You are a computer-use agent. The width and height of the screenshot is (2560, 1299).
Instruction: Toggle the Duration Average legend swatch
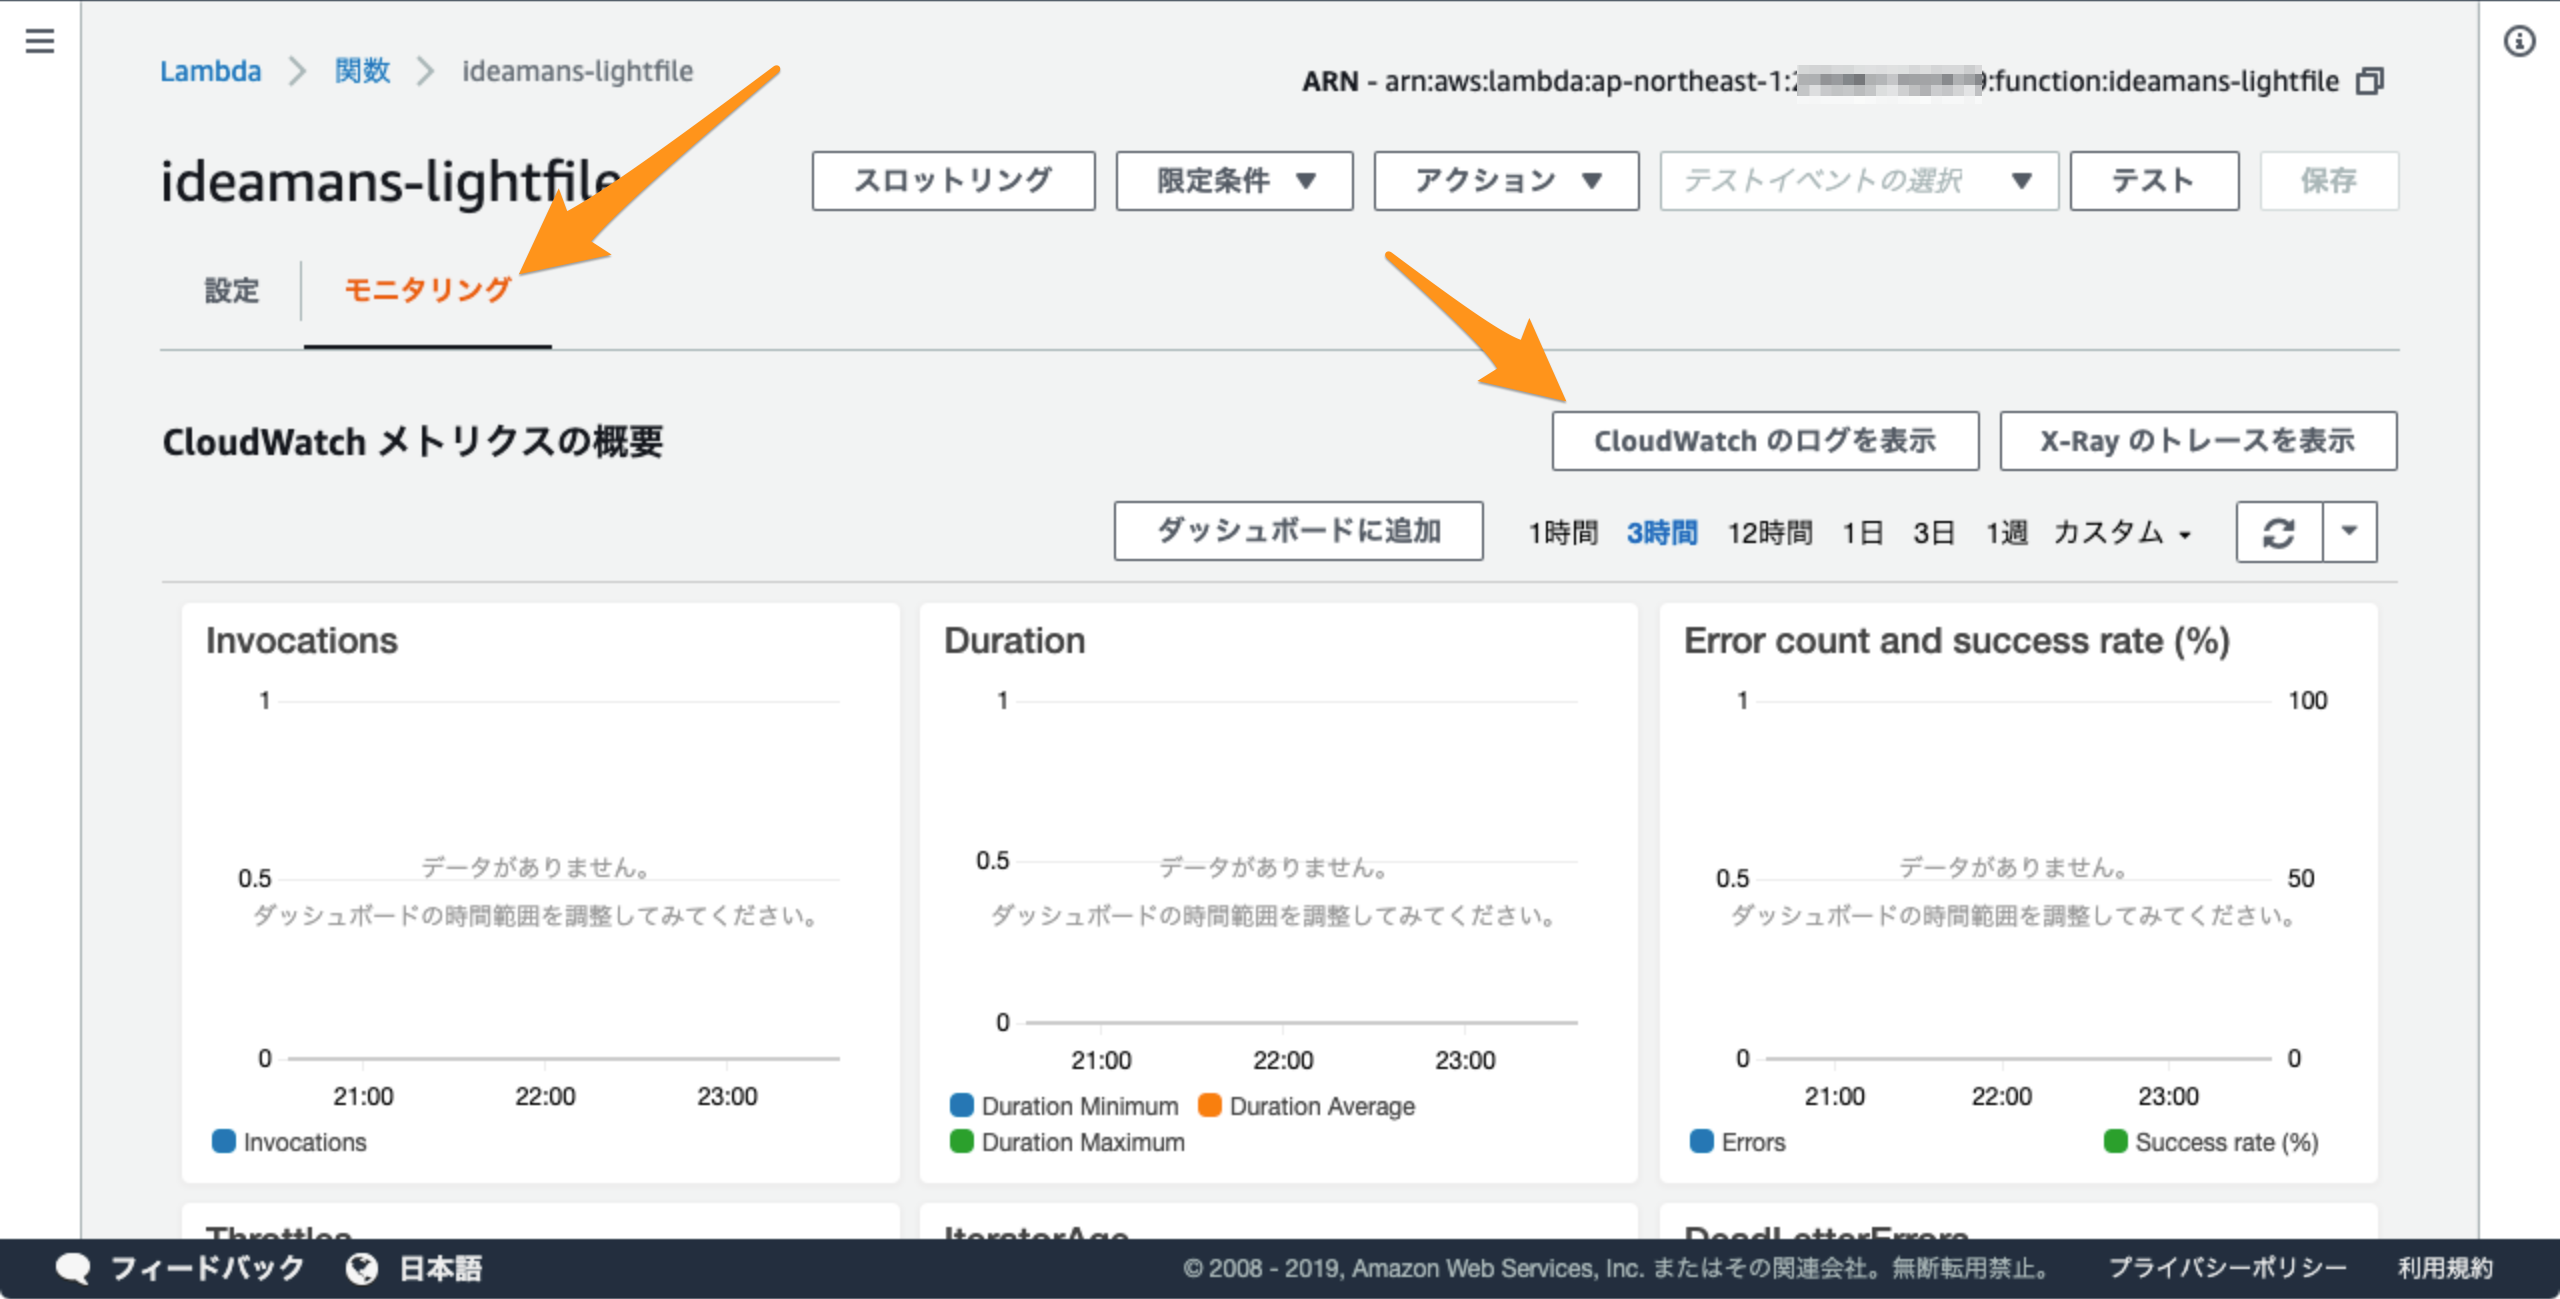[x=1210, y=1105]
